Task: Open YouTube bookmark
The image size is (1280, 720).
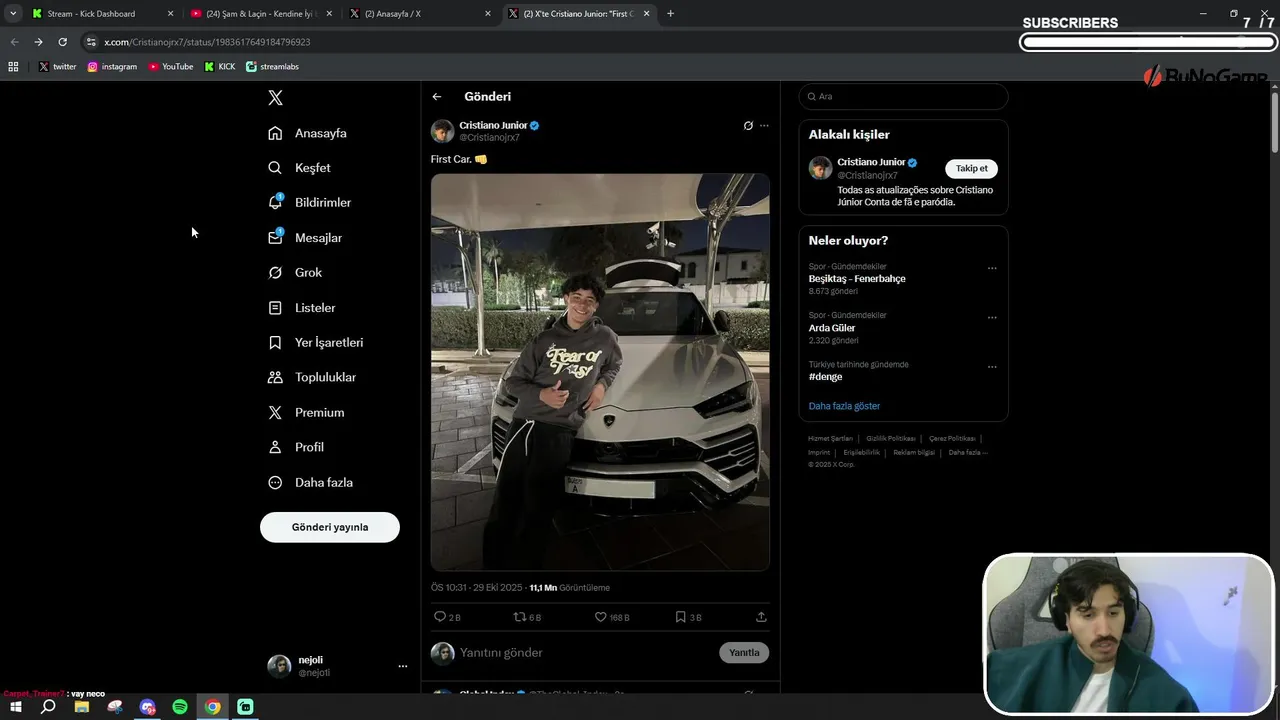Action: [171, 67]
